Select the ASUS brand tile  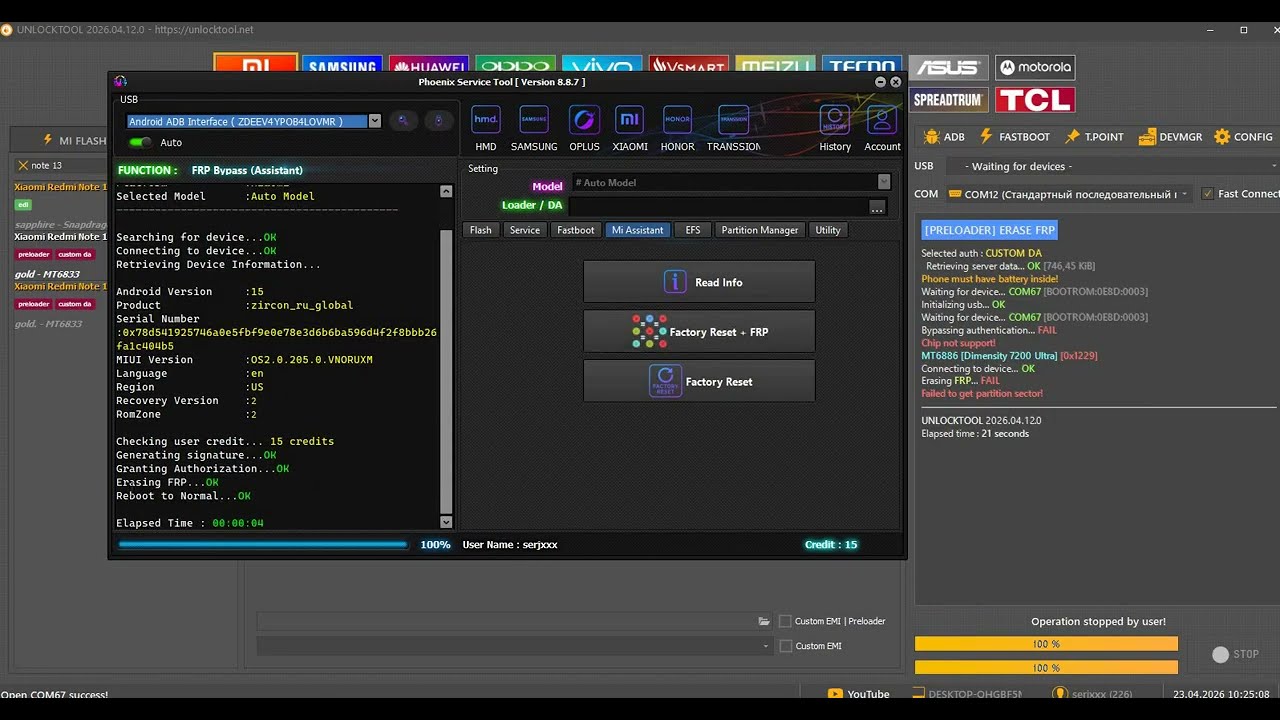point(949,68)
